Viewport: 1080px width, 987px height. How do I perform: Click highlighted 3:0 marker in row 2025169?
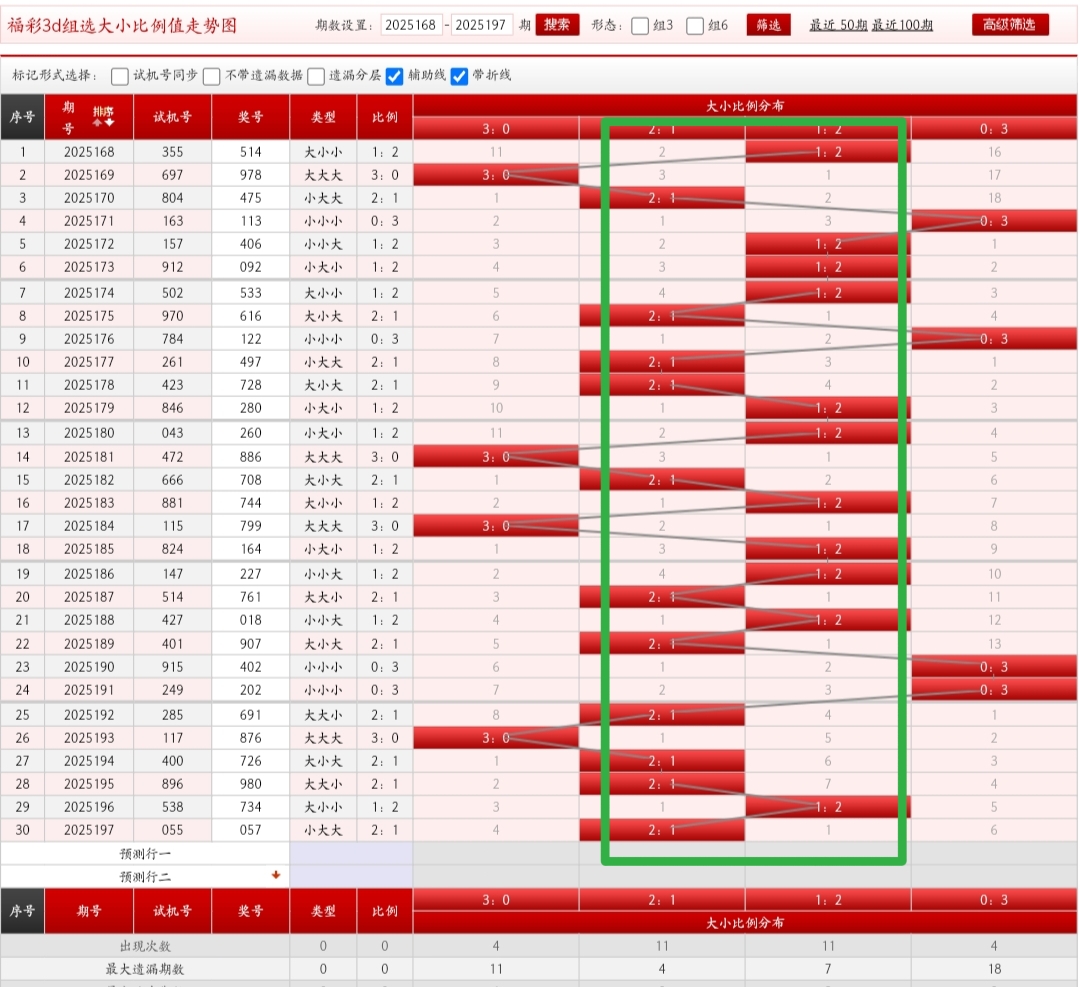pos(496,175)
